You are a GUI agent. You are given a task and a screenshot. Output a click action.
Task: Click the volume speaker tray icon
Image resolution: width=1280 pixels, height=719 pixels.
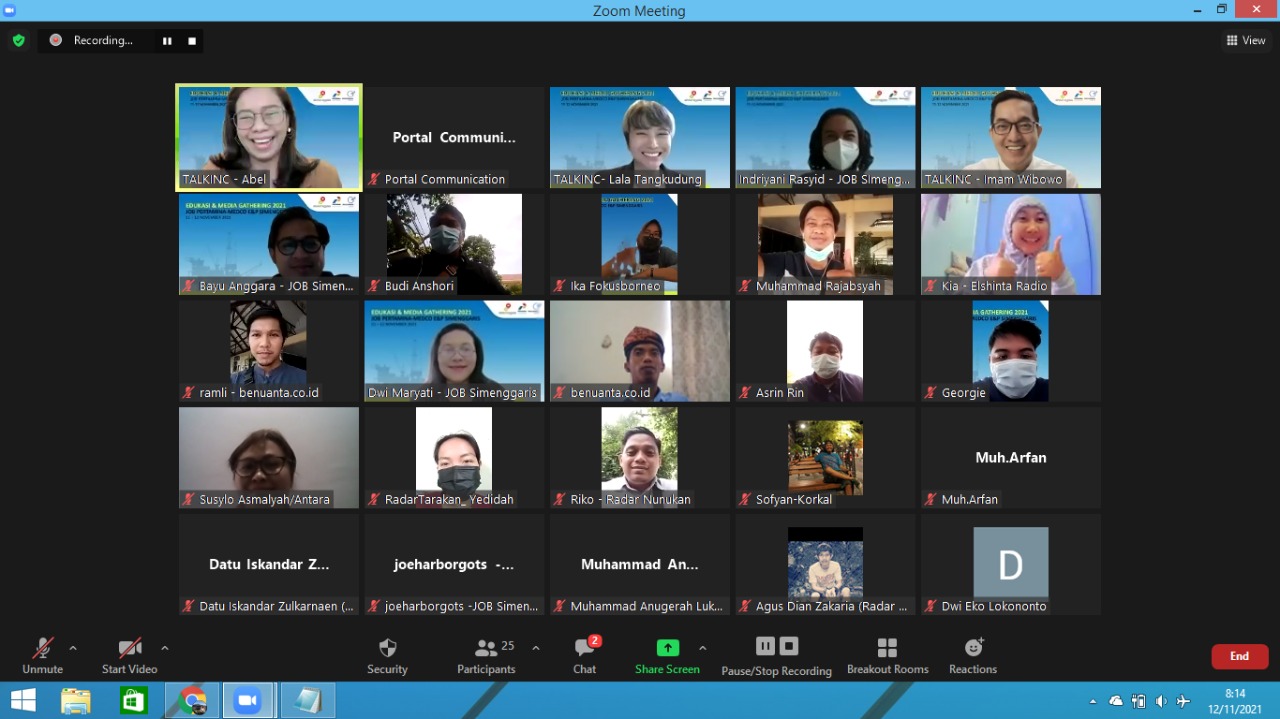pos(1161,701)
